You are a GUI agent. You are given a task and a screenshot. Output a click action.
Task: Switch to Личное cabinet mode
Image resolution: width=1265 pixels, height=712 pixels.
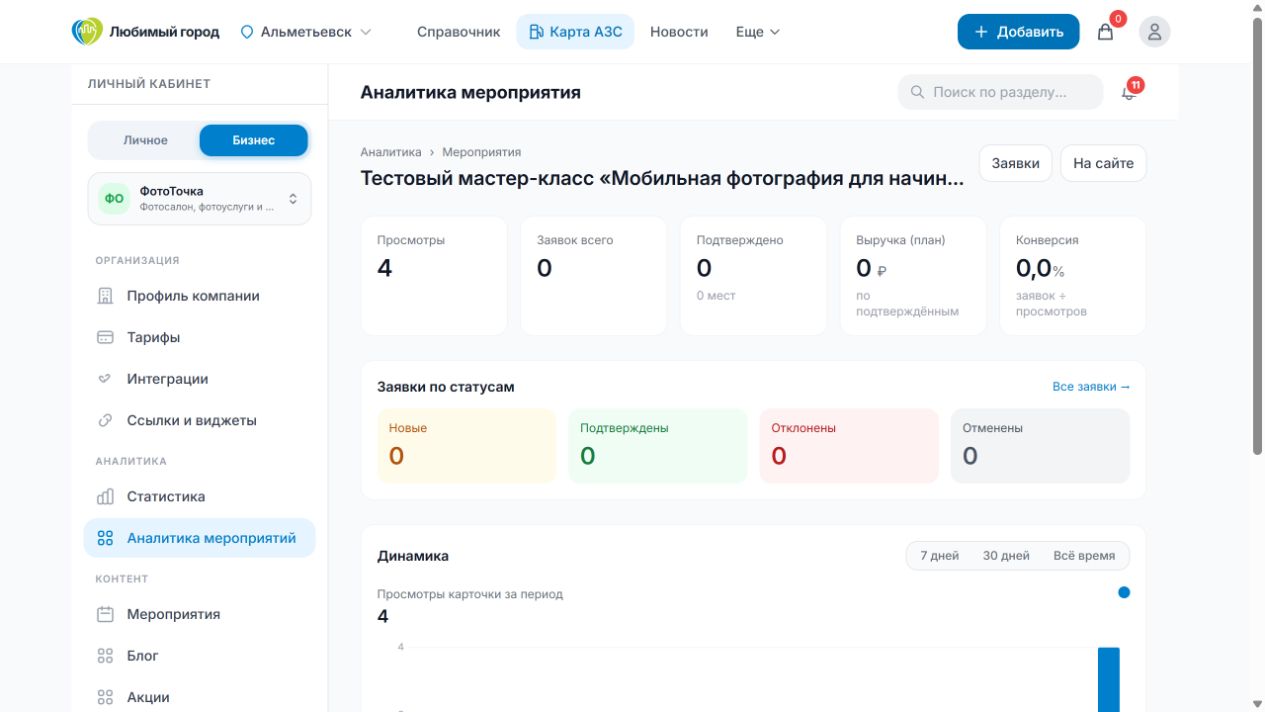tap(145, 140)
